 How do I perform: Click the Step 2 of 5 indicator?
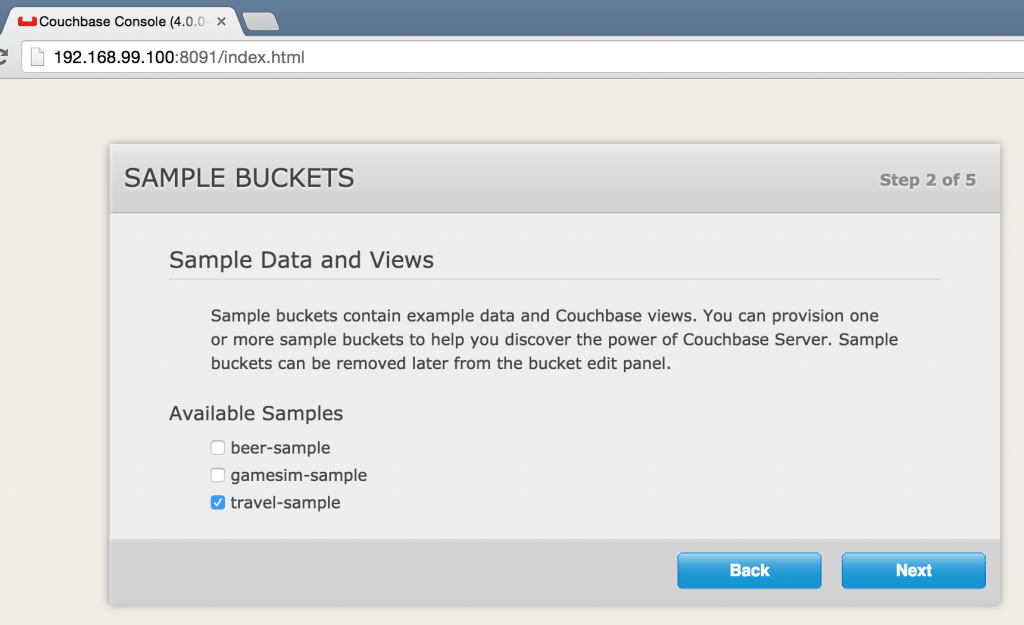pos(927,180)
